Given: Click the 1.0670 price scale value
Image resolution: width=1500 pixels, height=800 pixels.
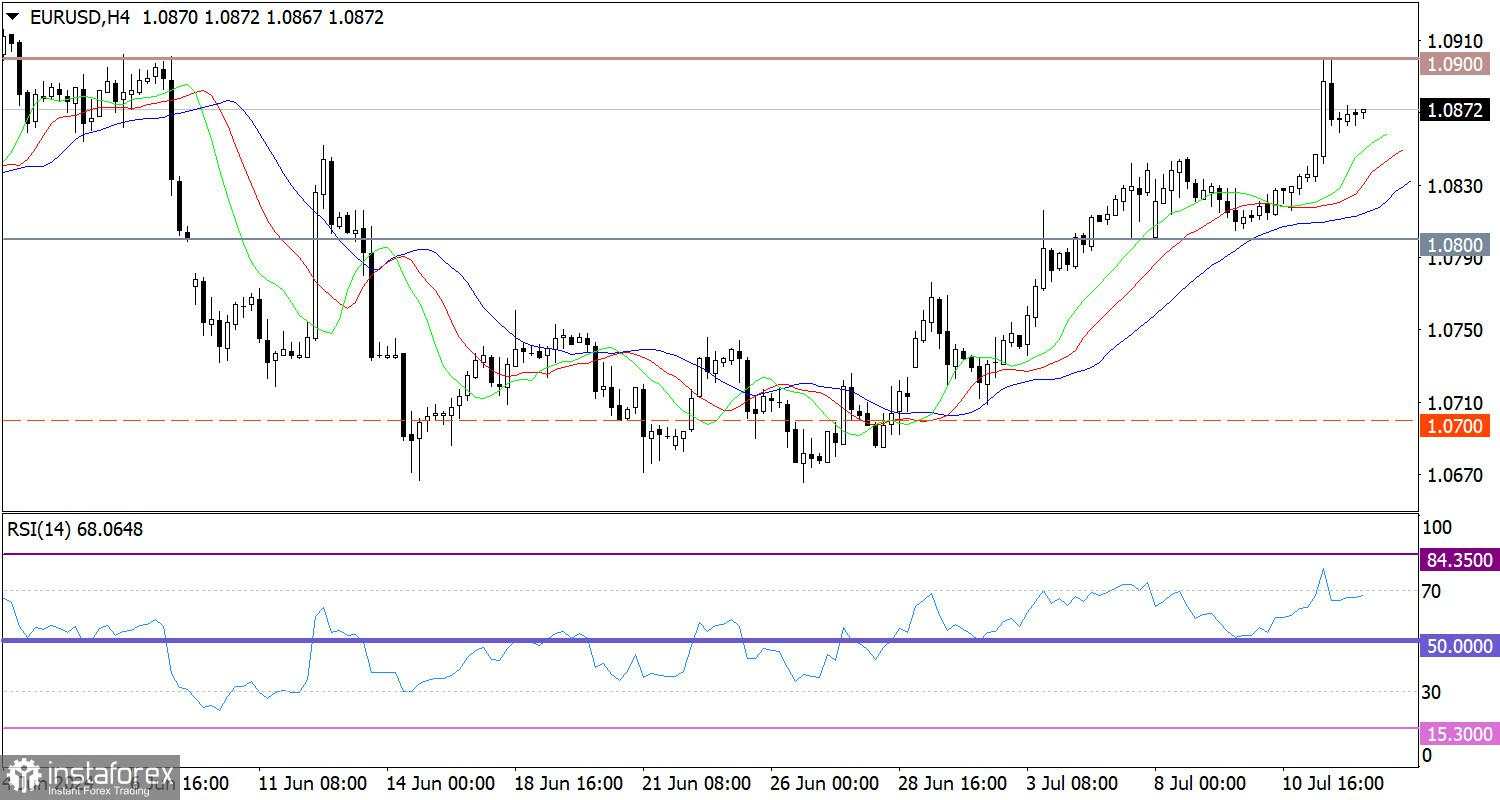Looking at the screenshot, I should coord(1456,475).
